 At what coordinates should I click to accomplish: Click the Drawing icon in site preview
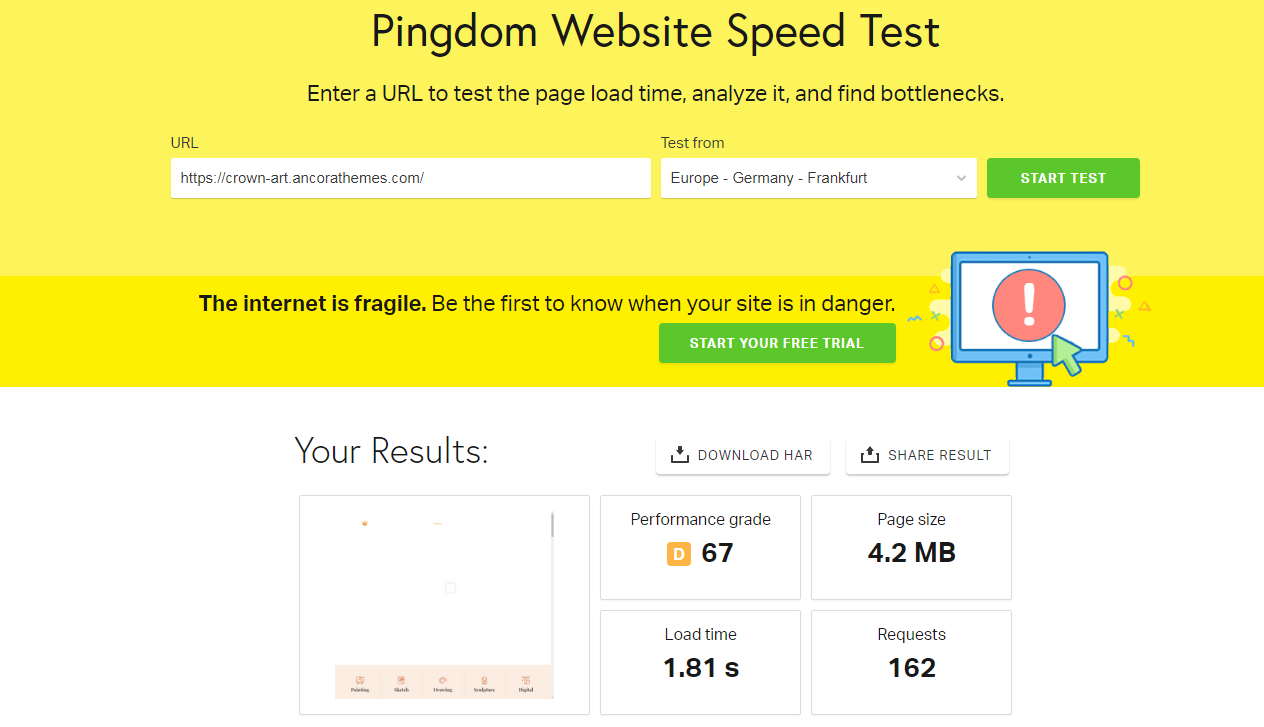click(443, 679)
